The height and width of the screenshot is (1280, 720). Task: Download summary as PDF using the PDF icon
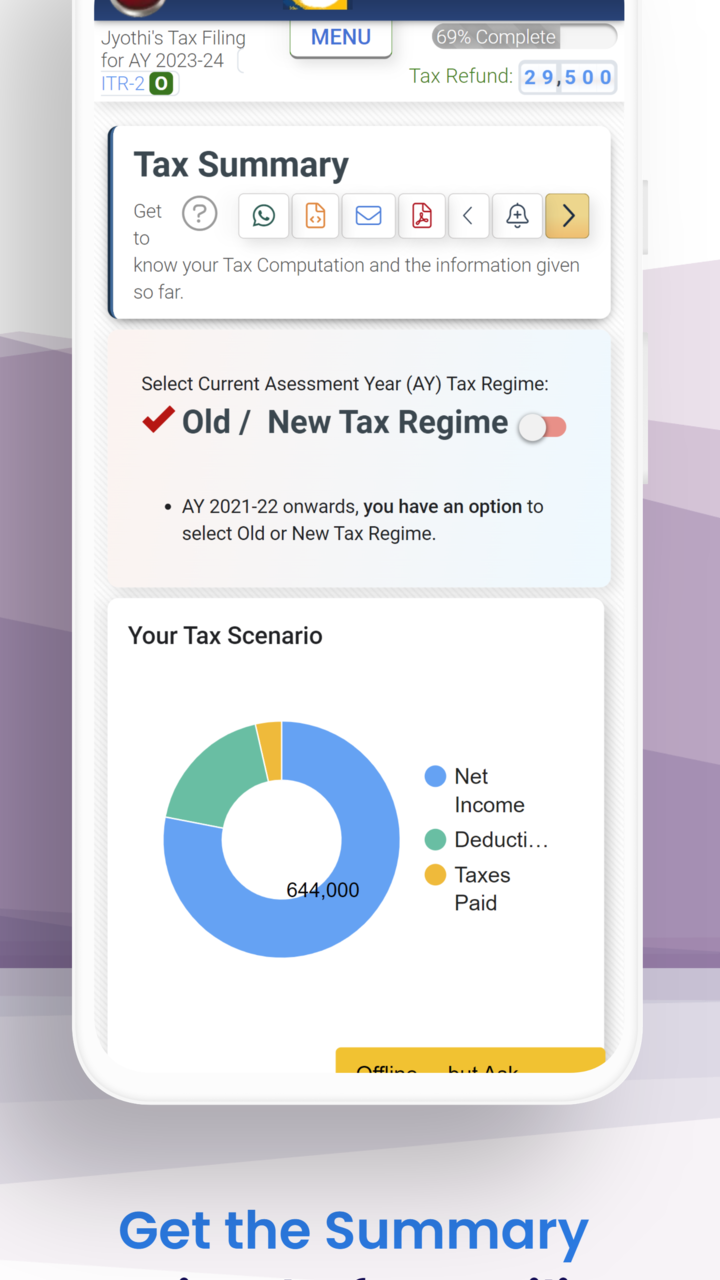(x=421, y=215)
